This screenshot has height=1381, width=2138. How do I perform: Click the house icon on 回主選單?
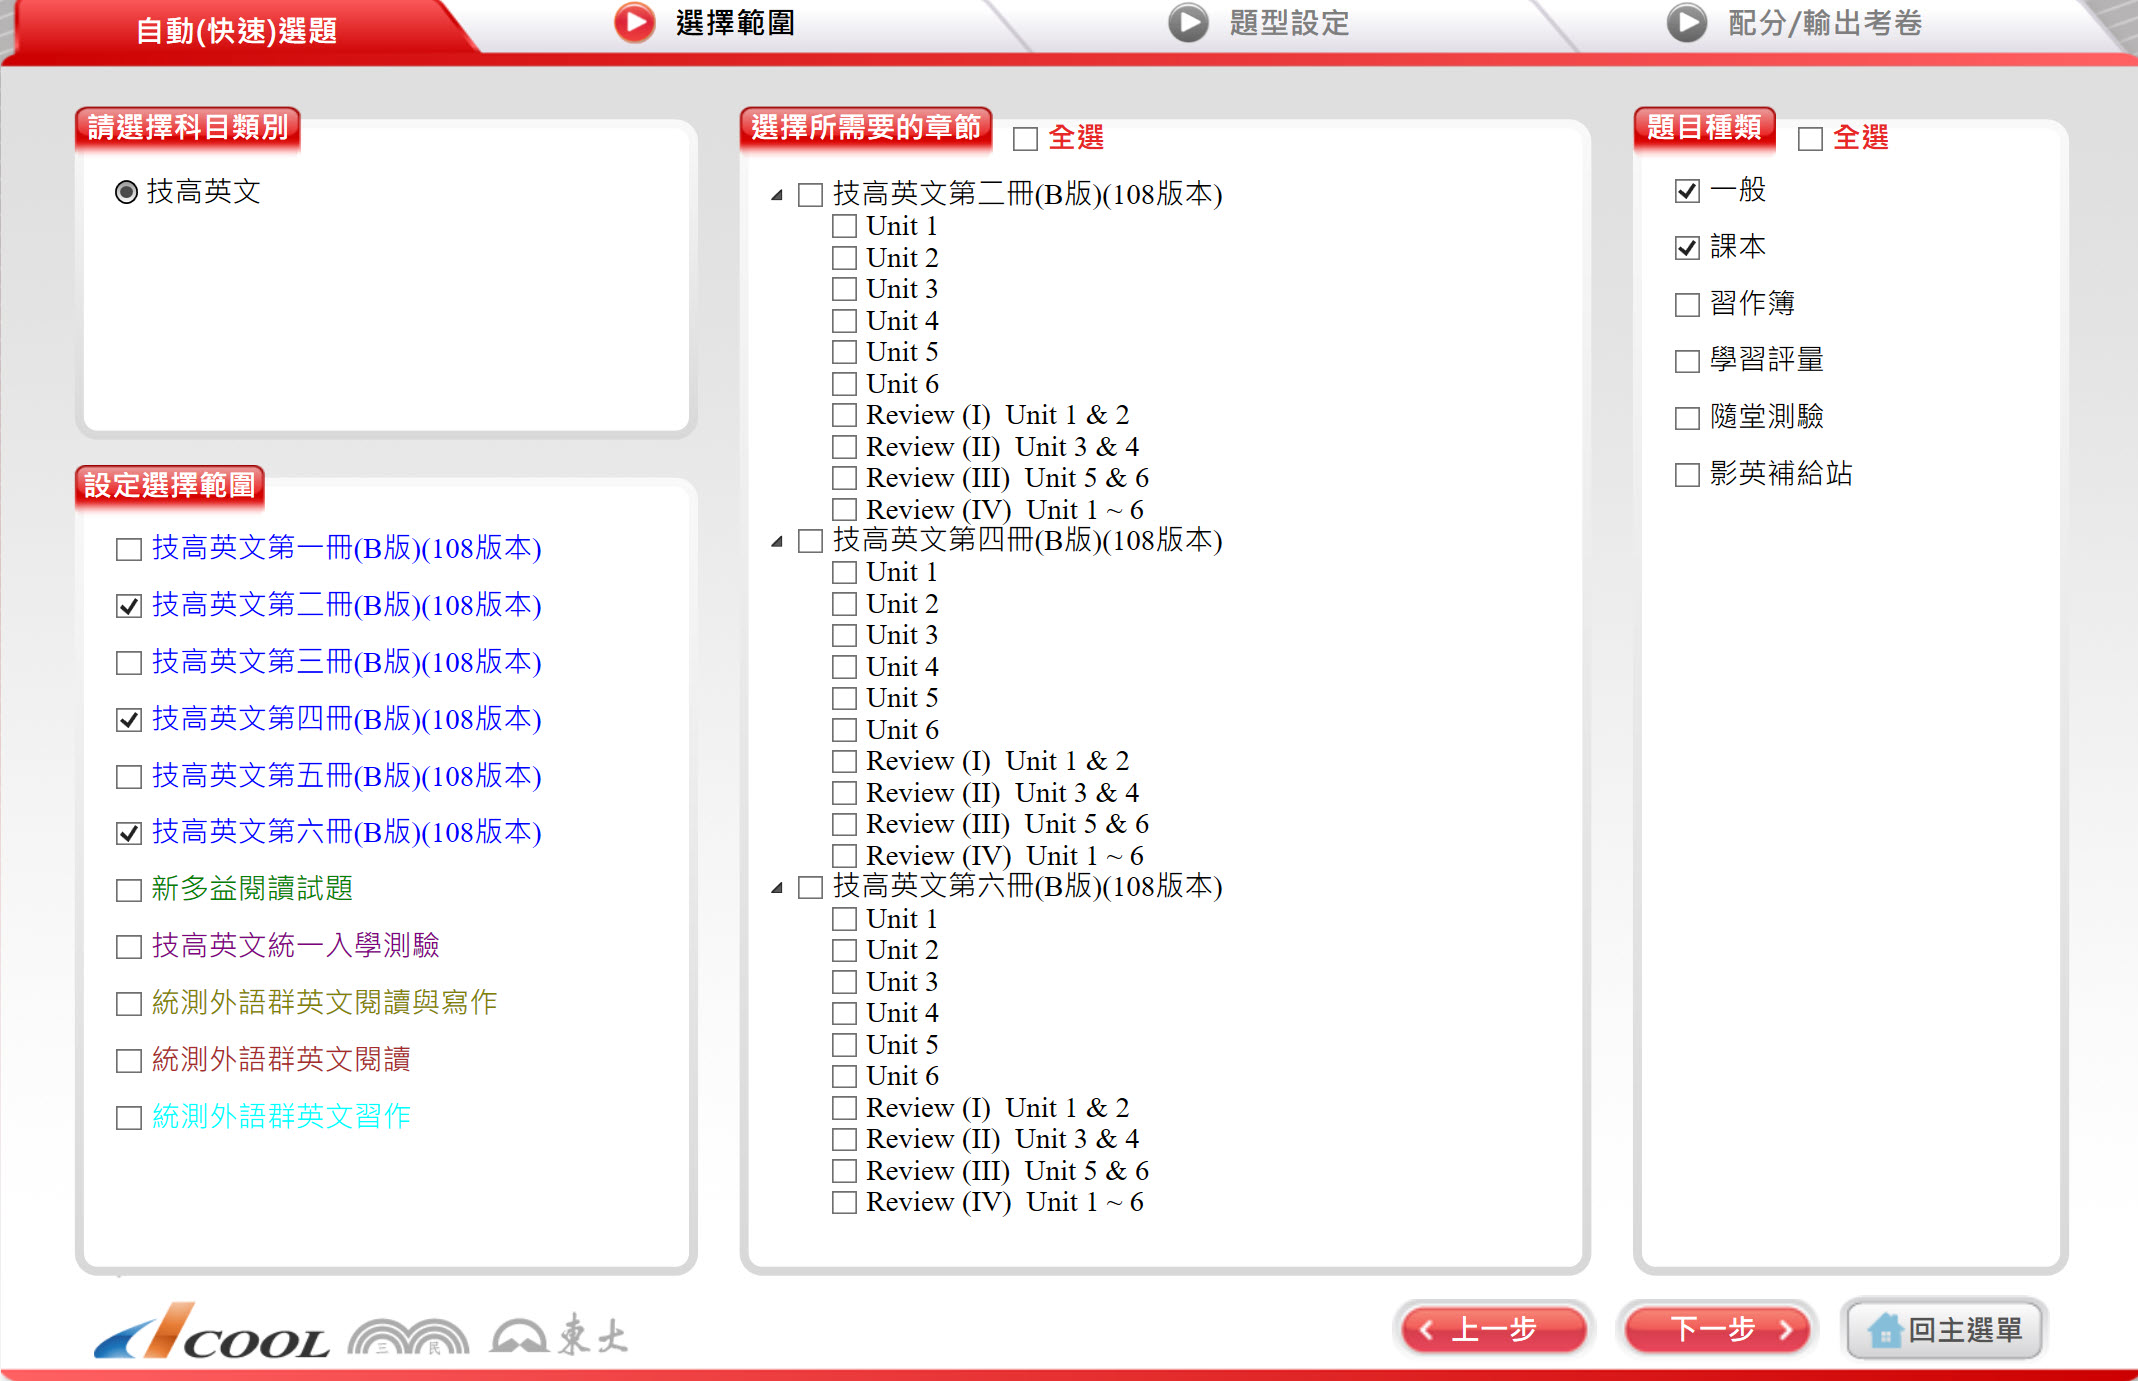1884,1331
